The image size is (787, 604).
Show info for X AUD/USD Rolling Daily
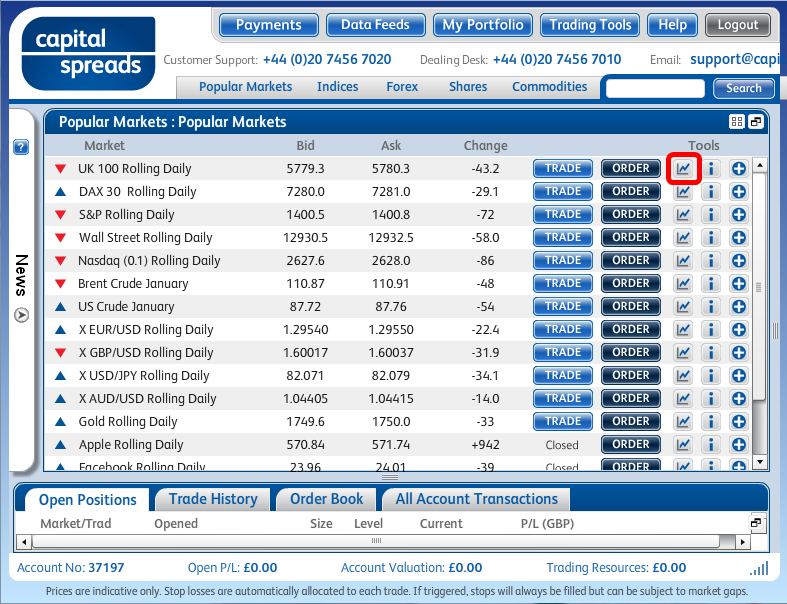click(x=711, y=399)
